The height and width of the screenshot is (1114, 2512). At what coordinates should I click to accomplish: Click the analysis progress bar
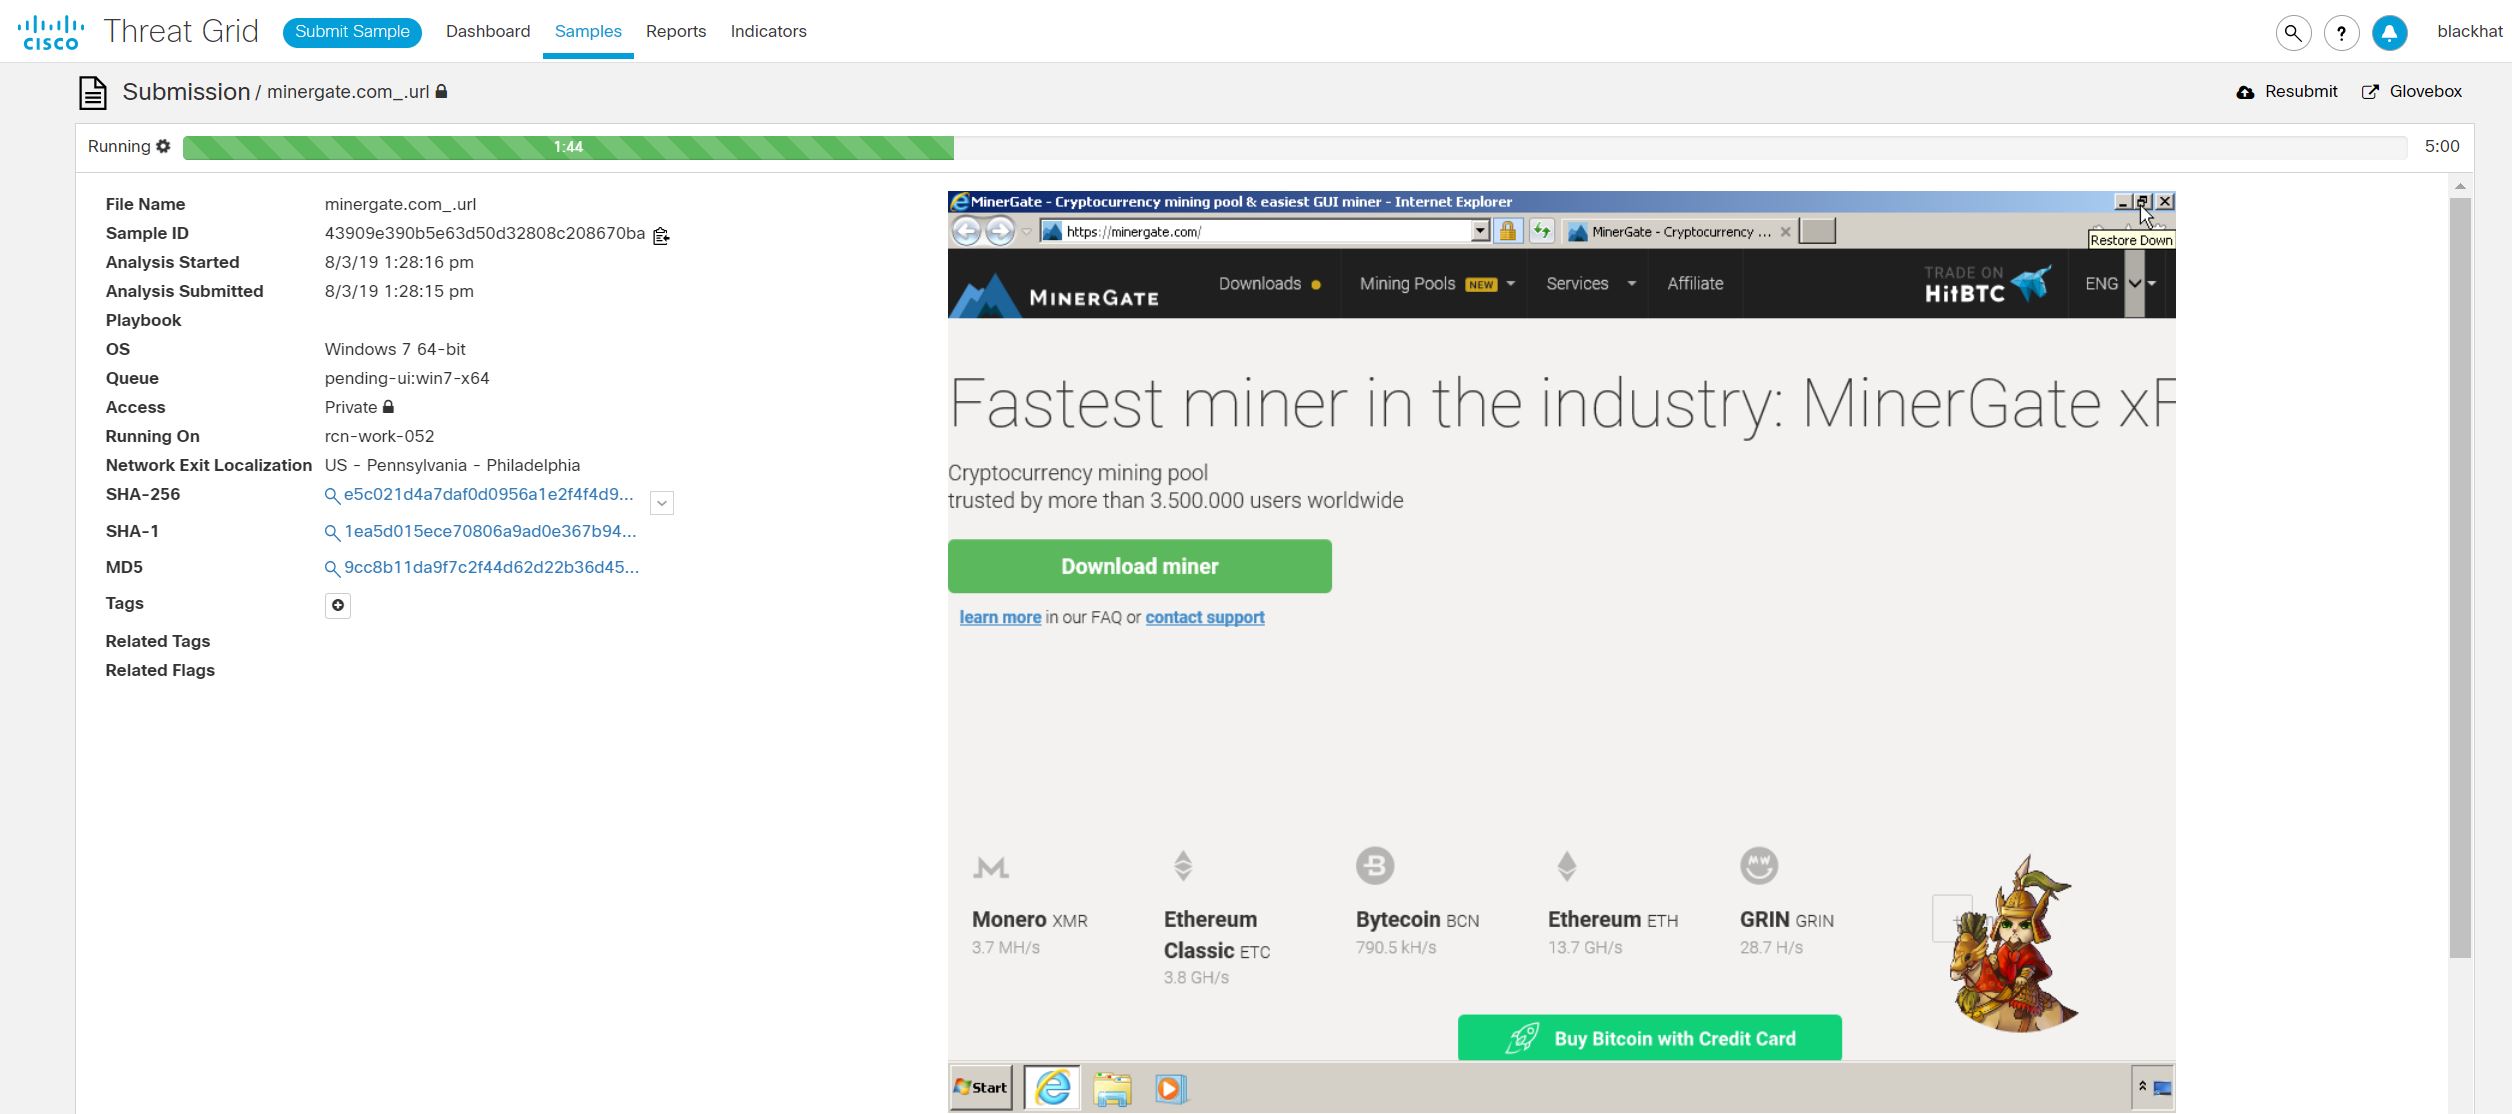(1294, 148)
